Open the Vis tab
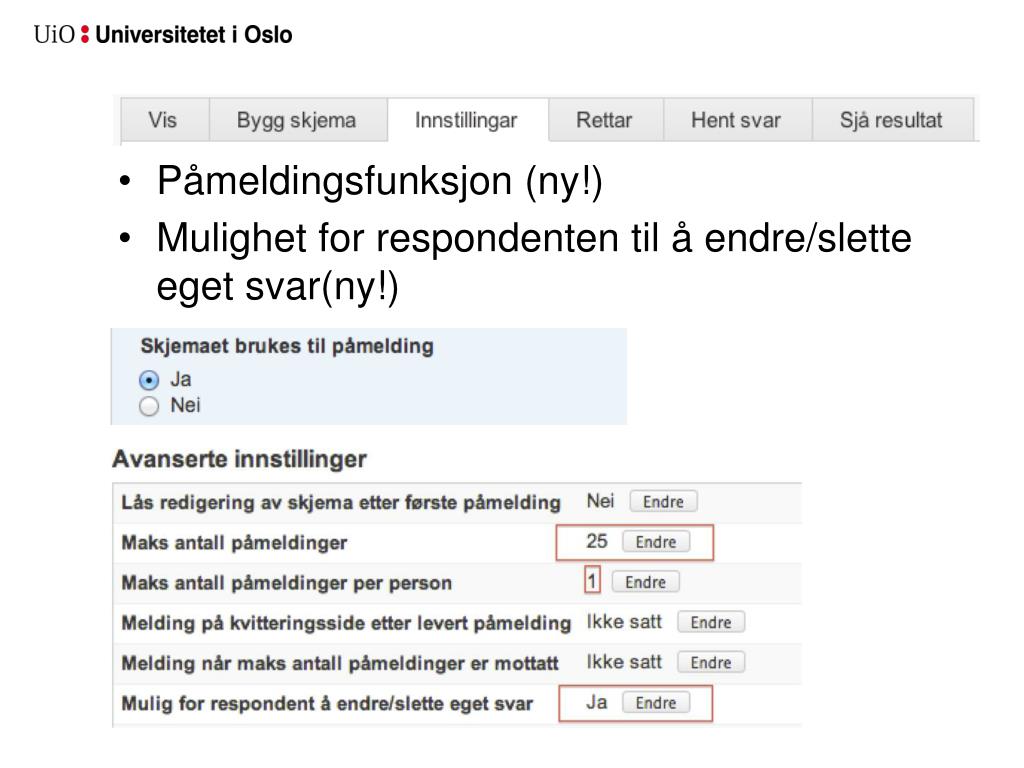 point(165,120)
